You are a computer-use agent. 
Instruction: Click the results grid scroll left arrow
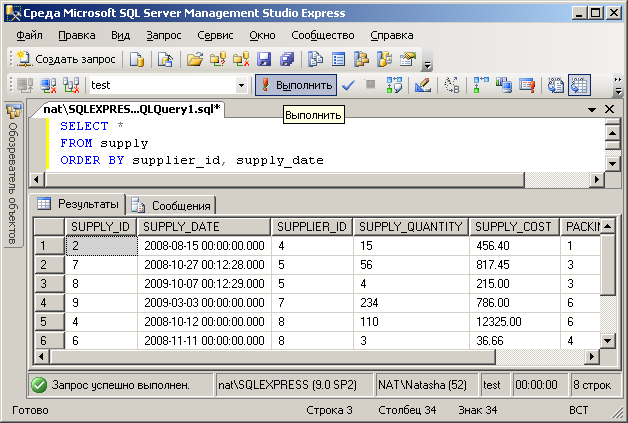tap(41, 356)
